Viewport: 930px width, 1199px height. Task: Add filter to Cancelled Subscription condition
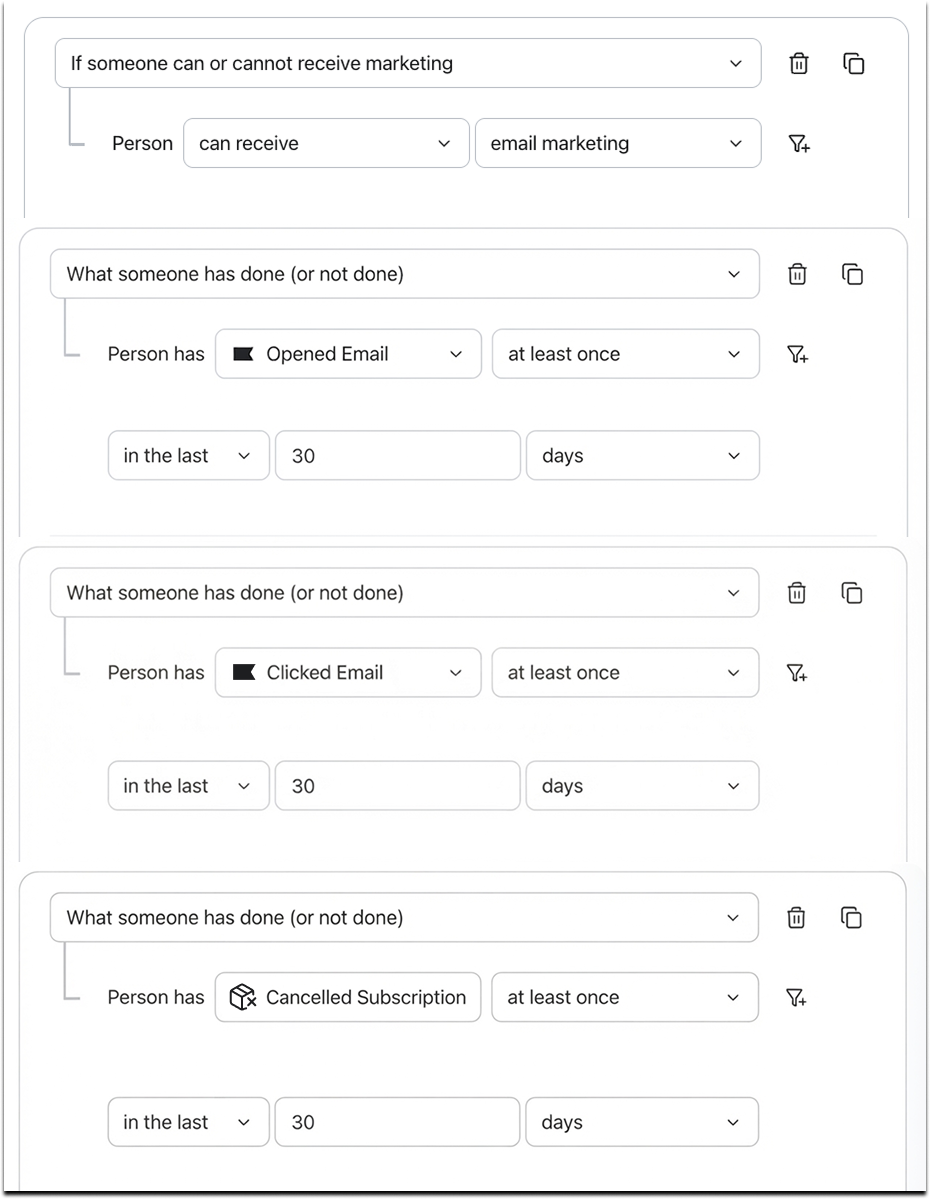[796, 997]
